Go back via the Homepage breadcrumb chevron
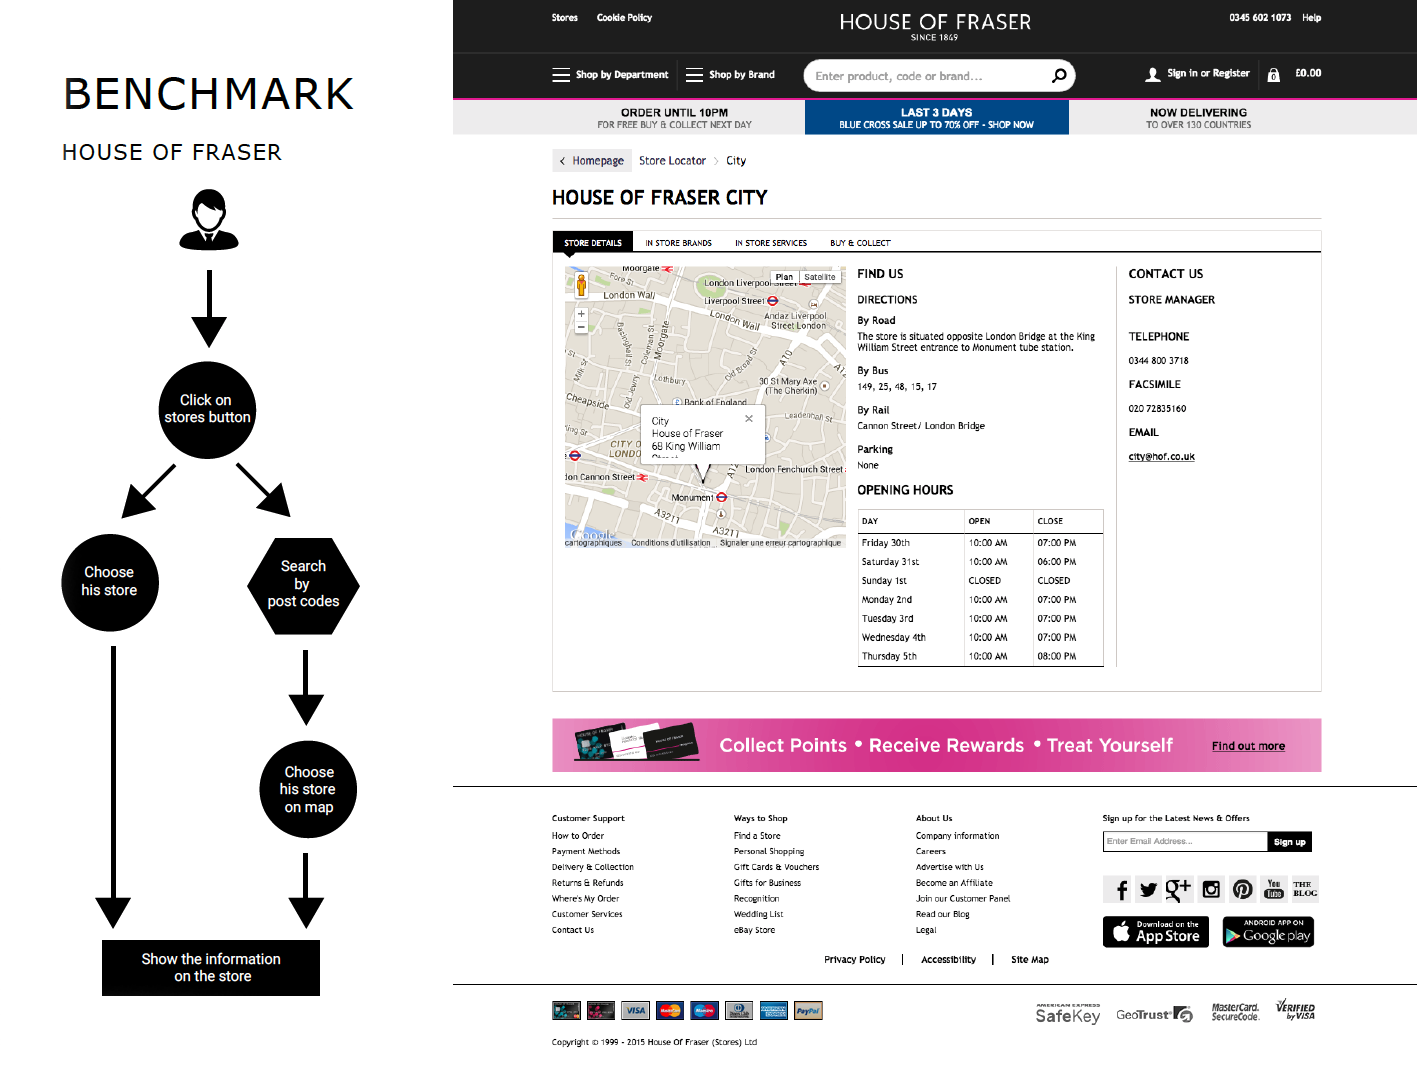 [x=563, y=161]
